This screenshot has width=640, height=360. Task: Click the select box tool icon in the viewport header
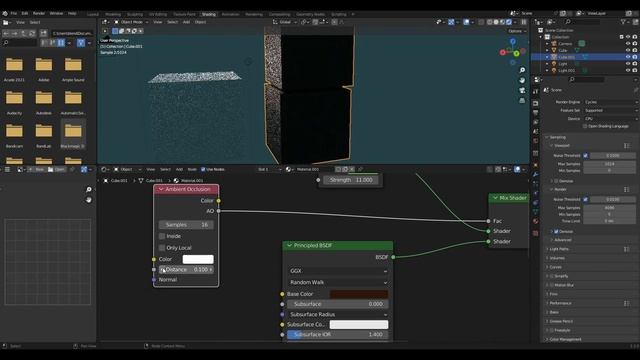115,31
